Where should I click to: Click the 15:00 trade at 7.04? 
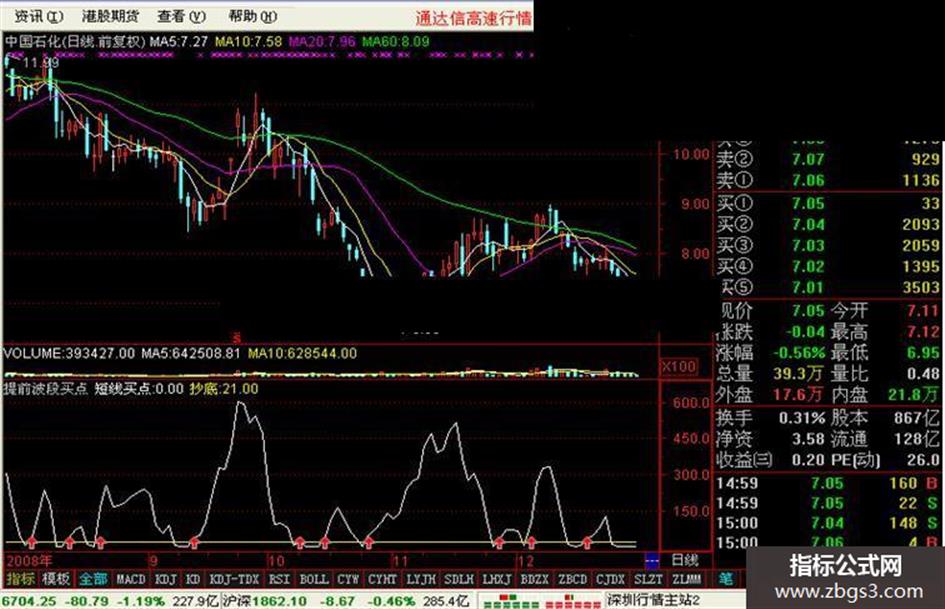828,523
